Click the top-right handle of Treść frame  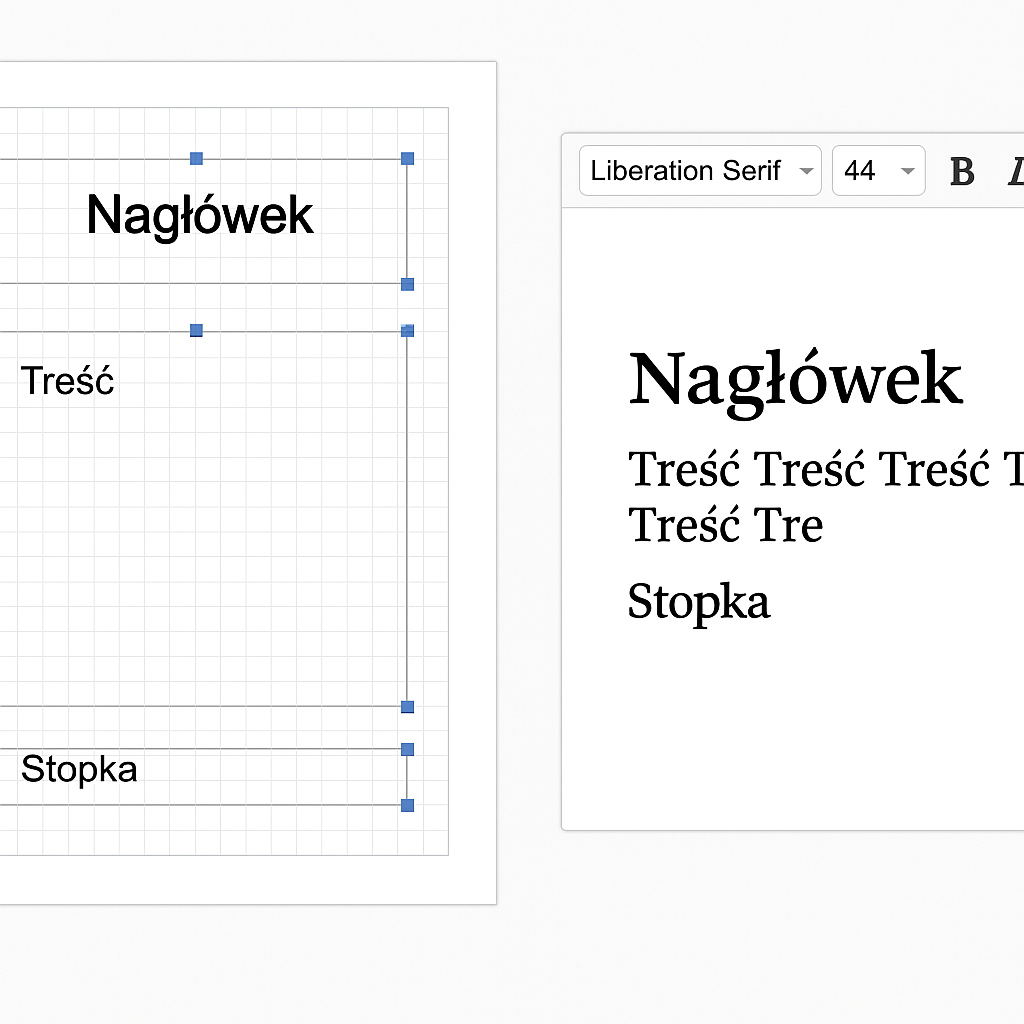pyautogui.click(x=407, y=330)
